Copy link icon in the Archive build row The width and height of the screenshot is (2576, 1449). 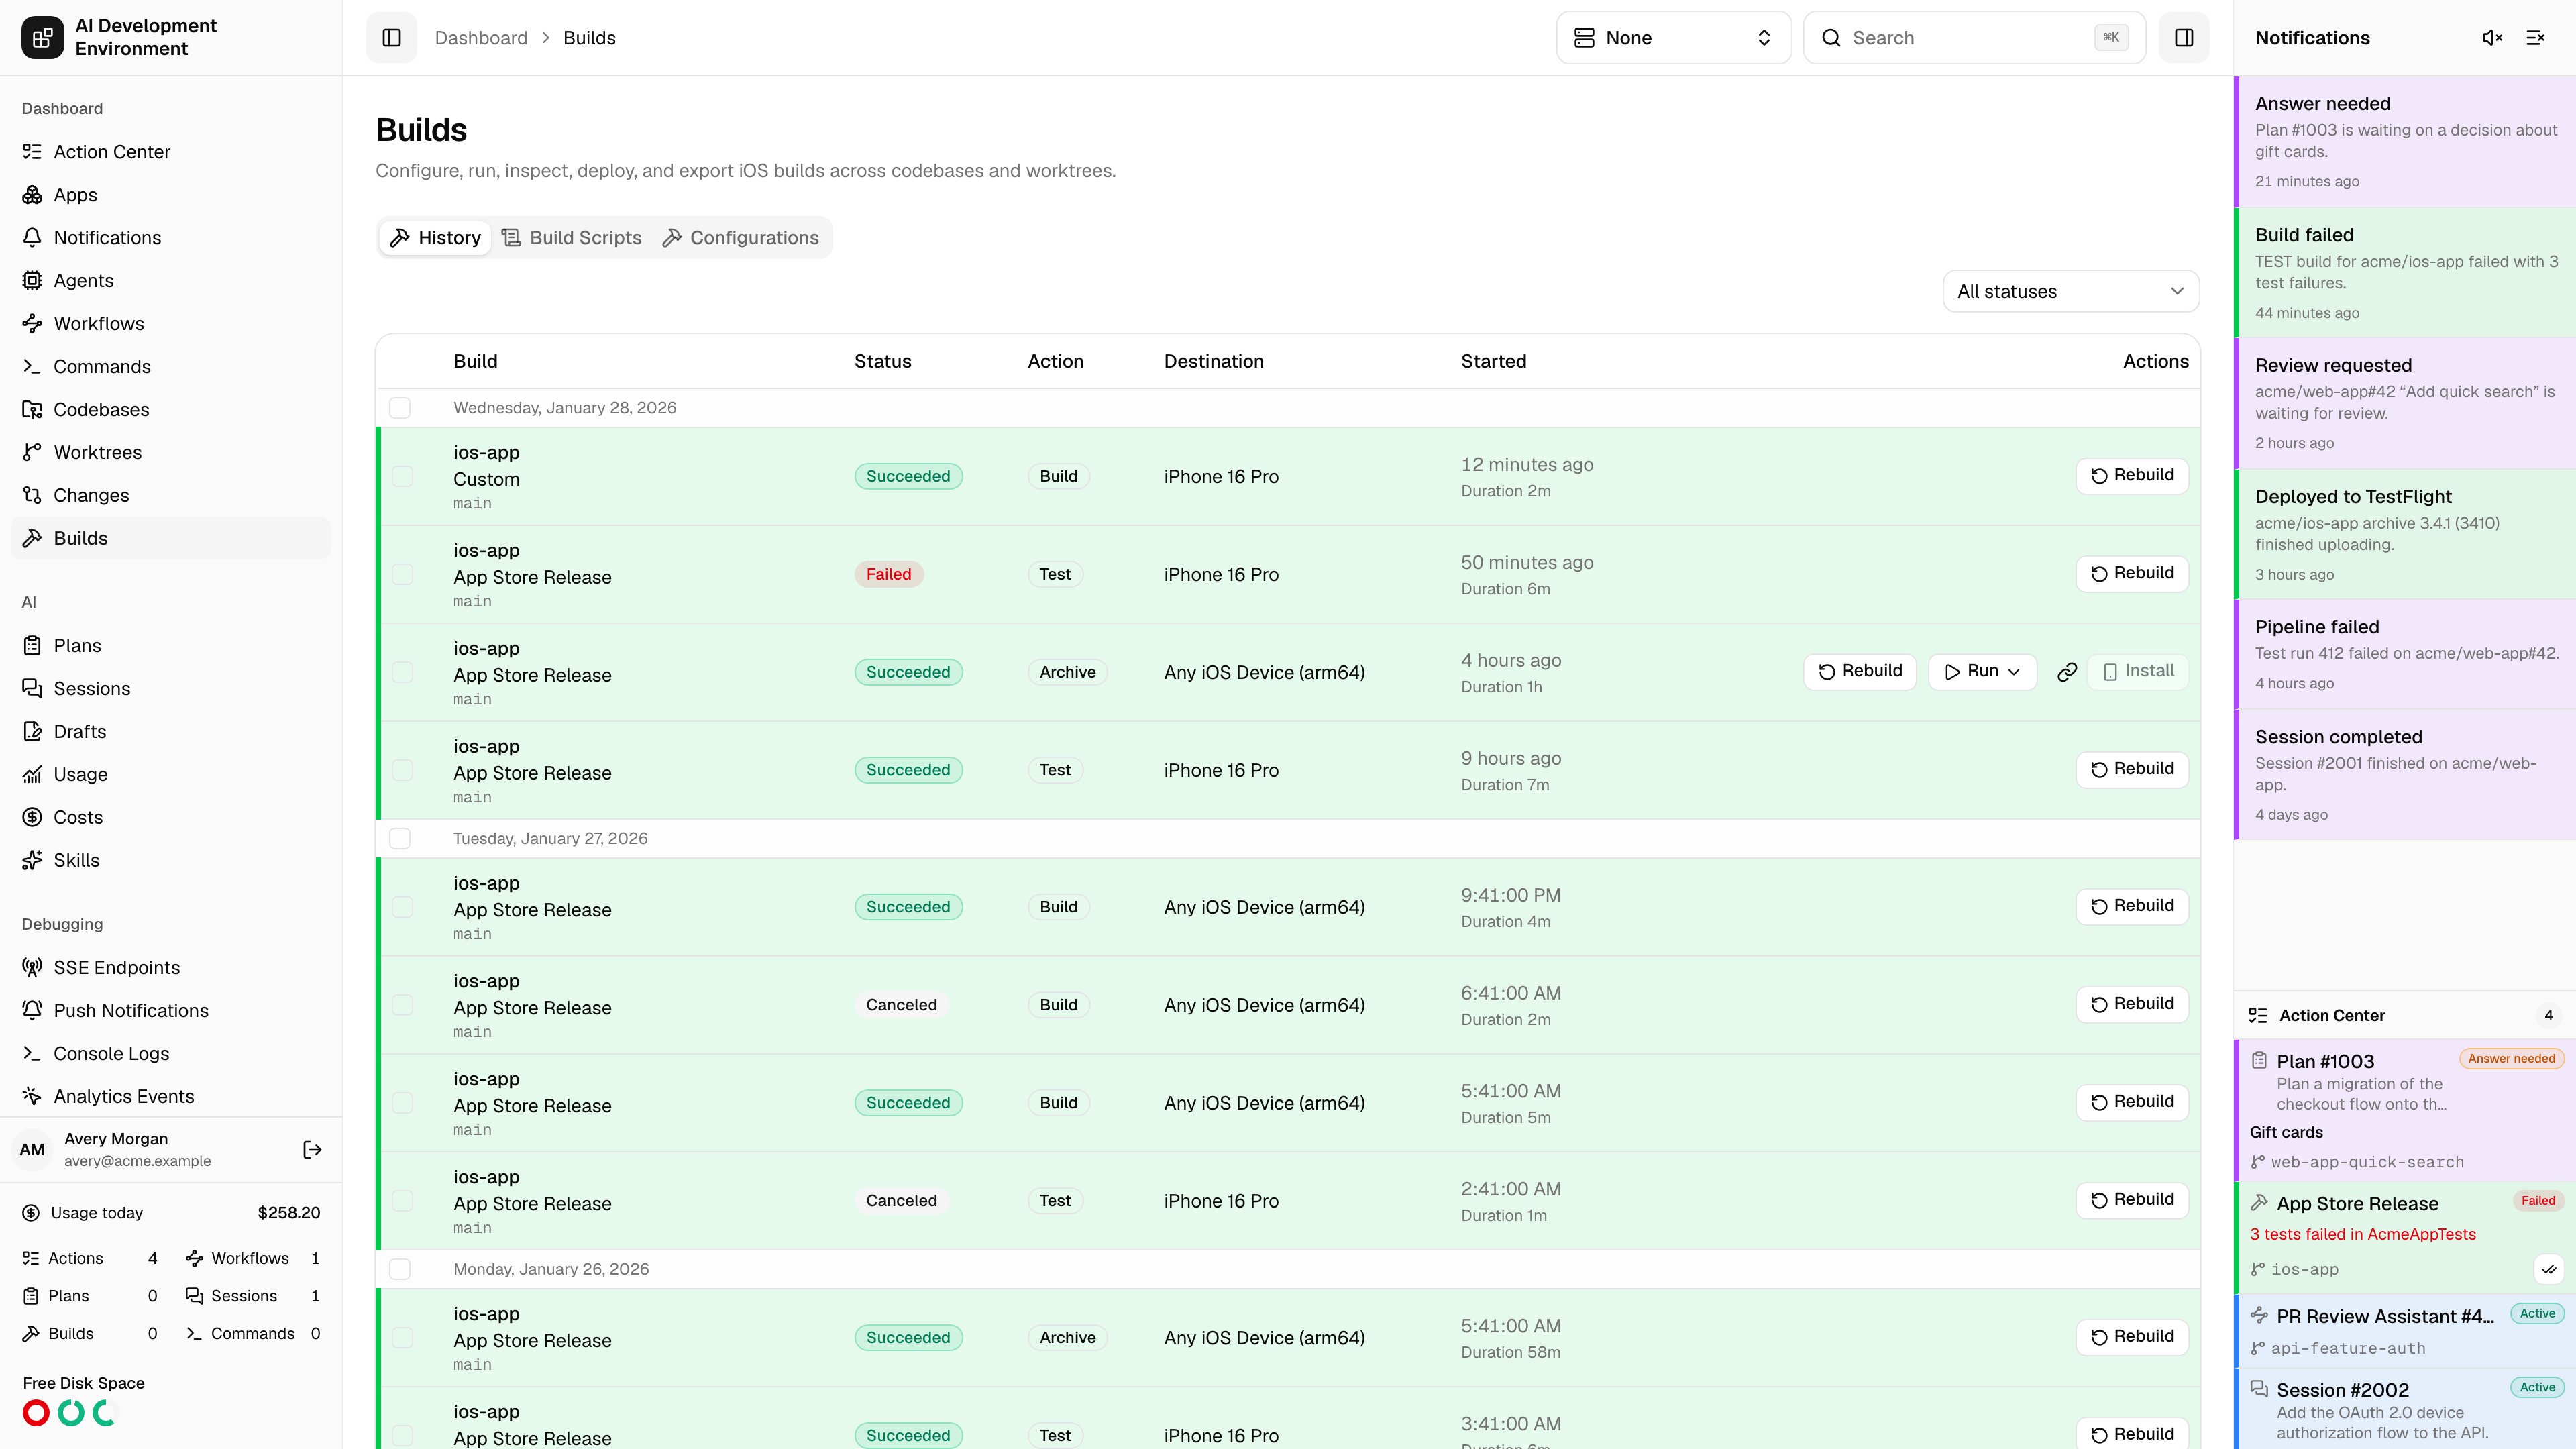(2067, 672)
